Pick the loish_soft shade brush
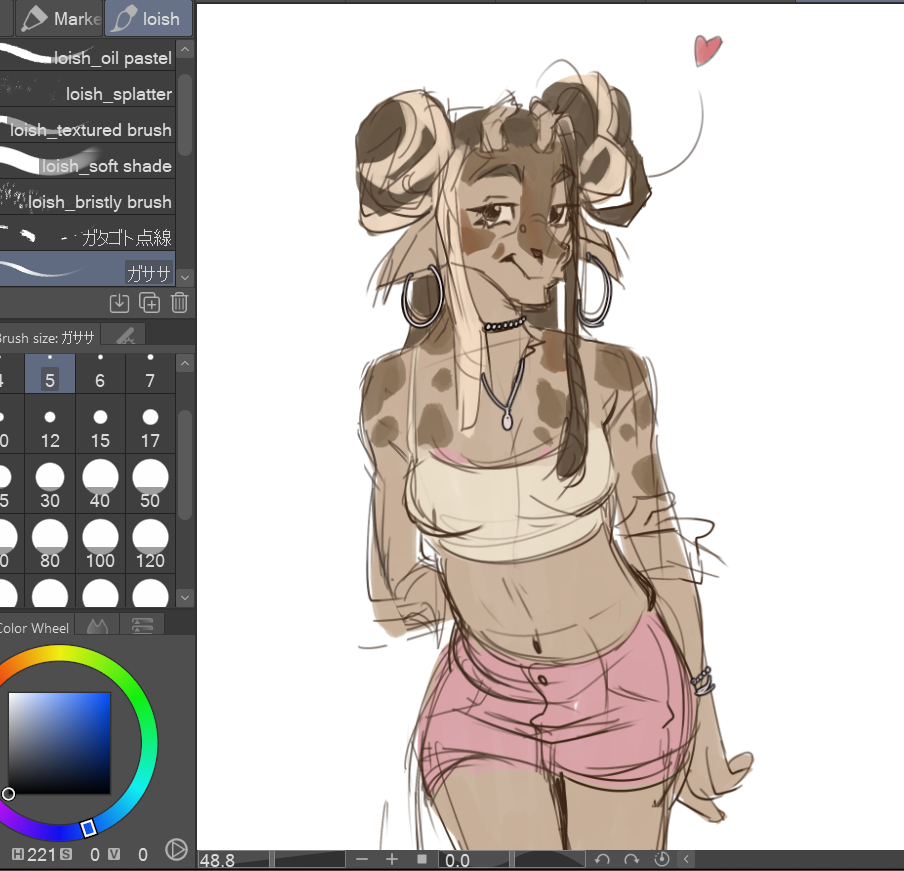Image resolution: width=904 pixels, height=871 pixels. pos(88,165)
